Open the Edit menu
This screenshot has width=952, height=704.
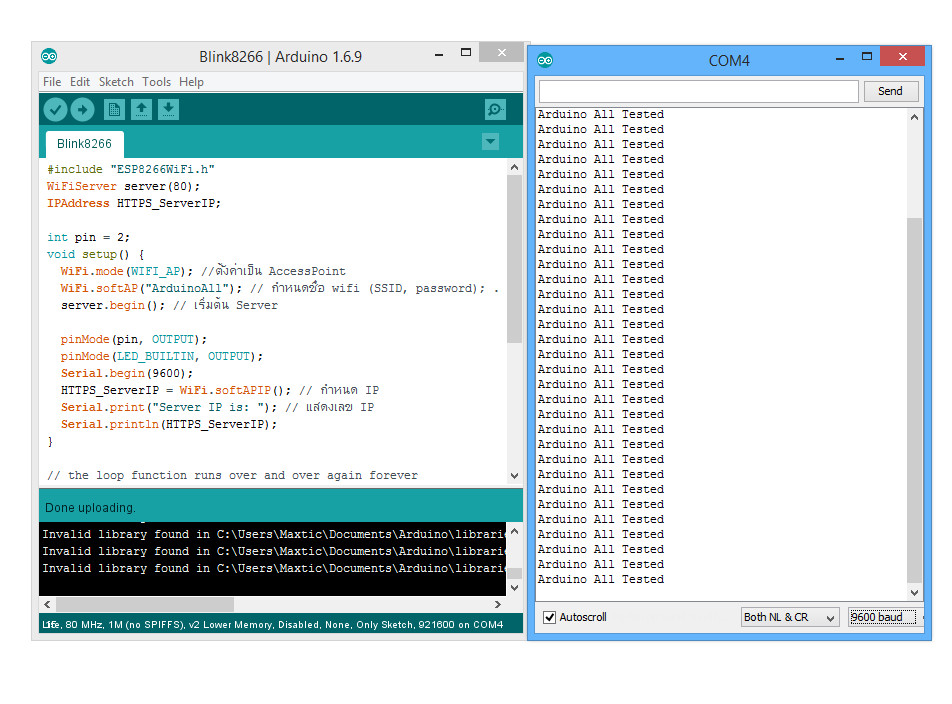pyautogui.click(x=80, y=82)
